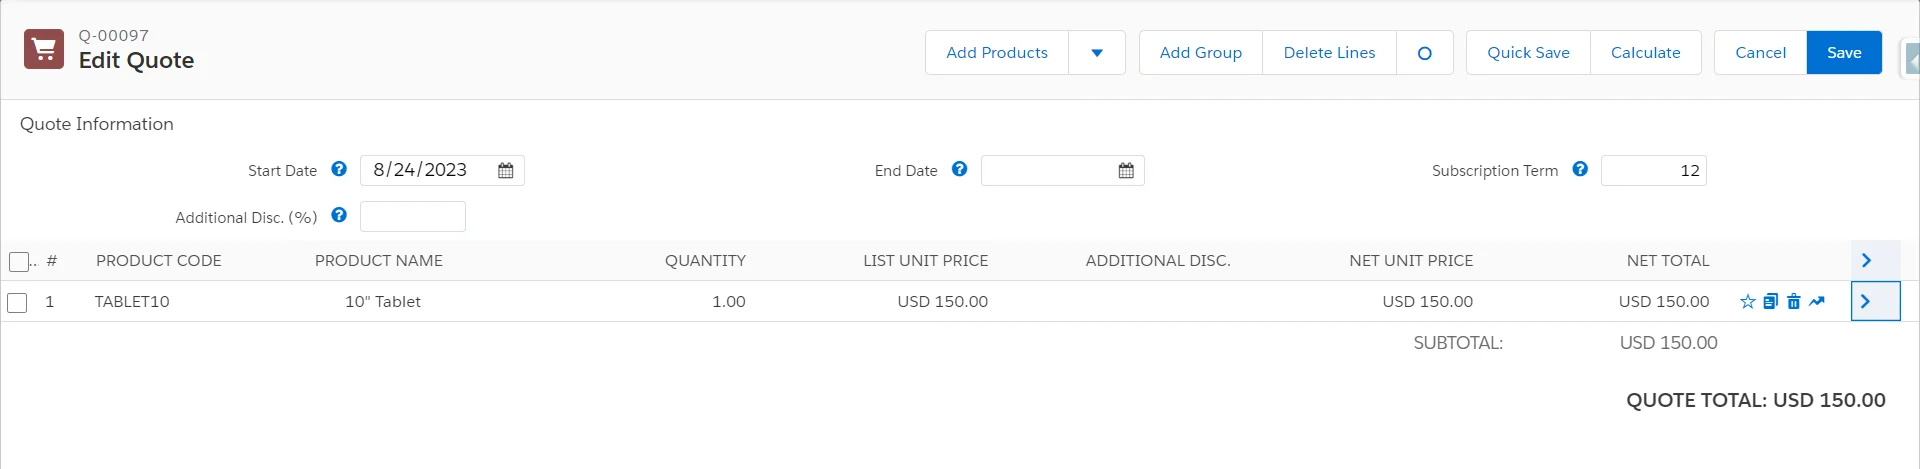This screenshot has height=469, width=1920.
Task: Click the favorite star icon on the TABLET10 line
Action: coord(1747,301)
